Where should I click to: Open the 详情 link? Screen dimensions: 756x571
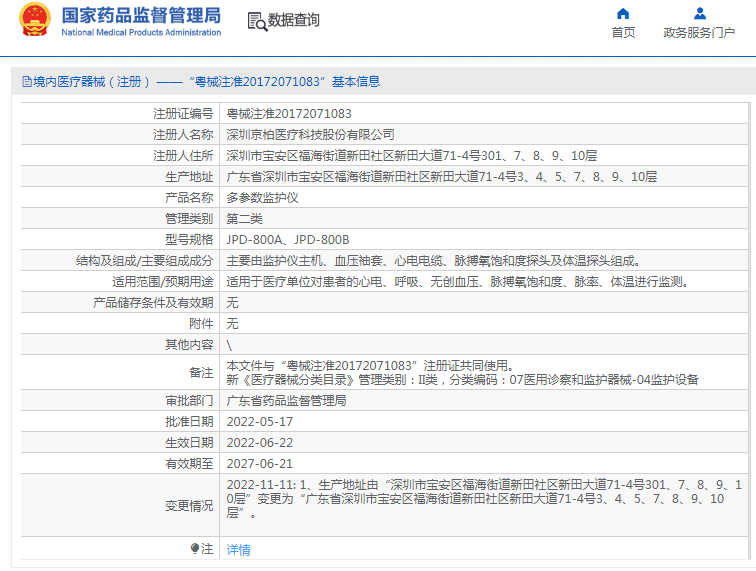(239, 549)
